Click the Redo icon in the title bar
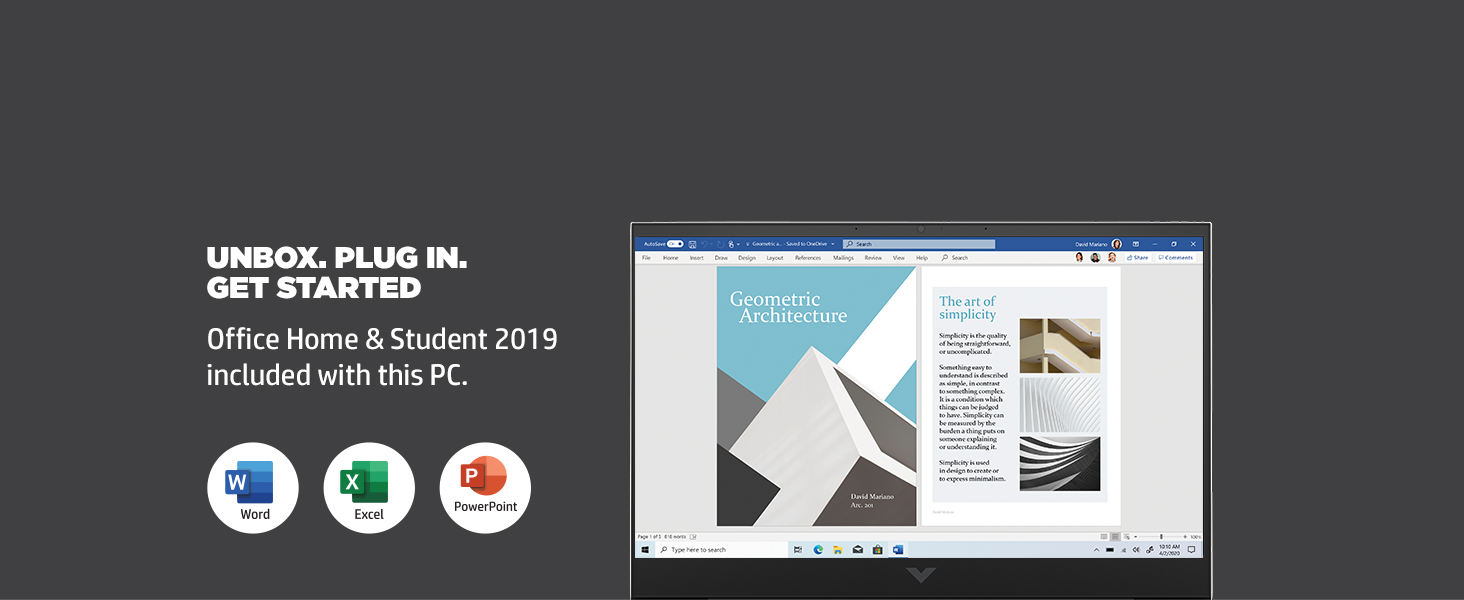1464x600 pixels. point(720,244)
